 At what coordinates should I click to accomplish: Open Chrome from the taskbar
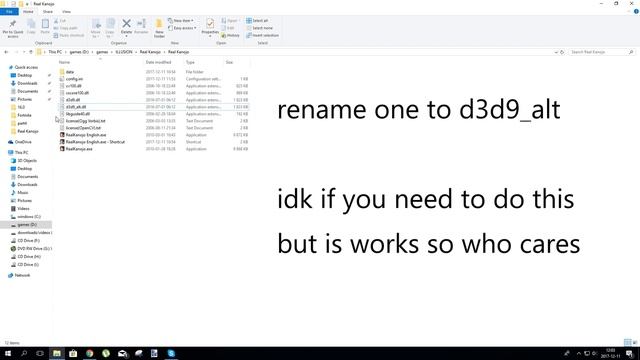(89, 353)
